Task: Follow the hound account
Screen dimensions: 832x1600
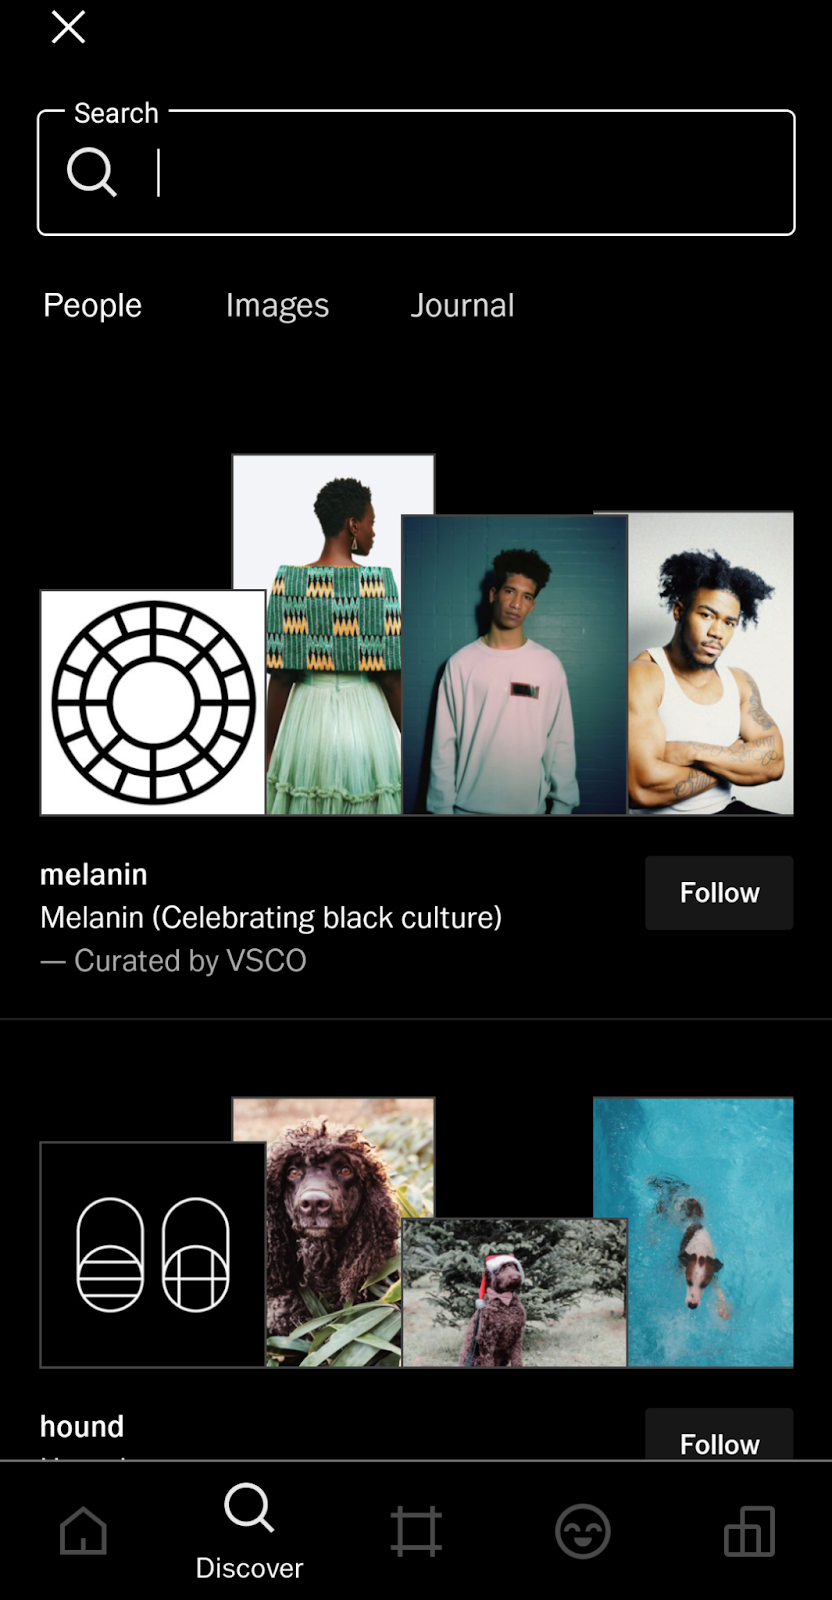Action: point(719,1436)
